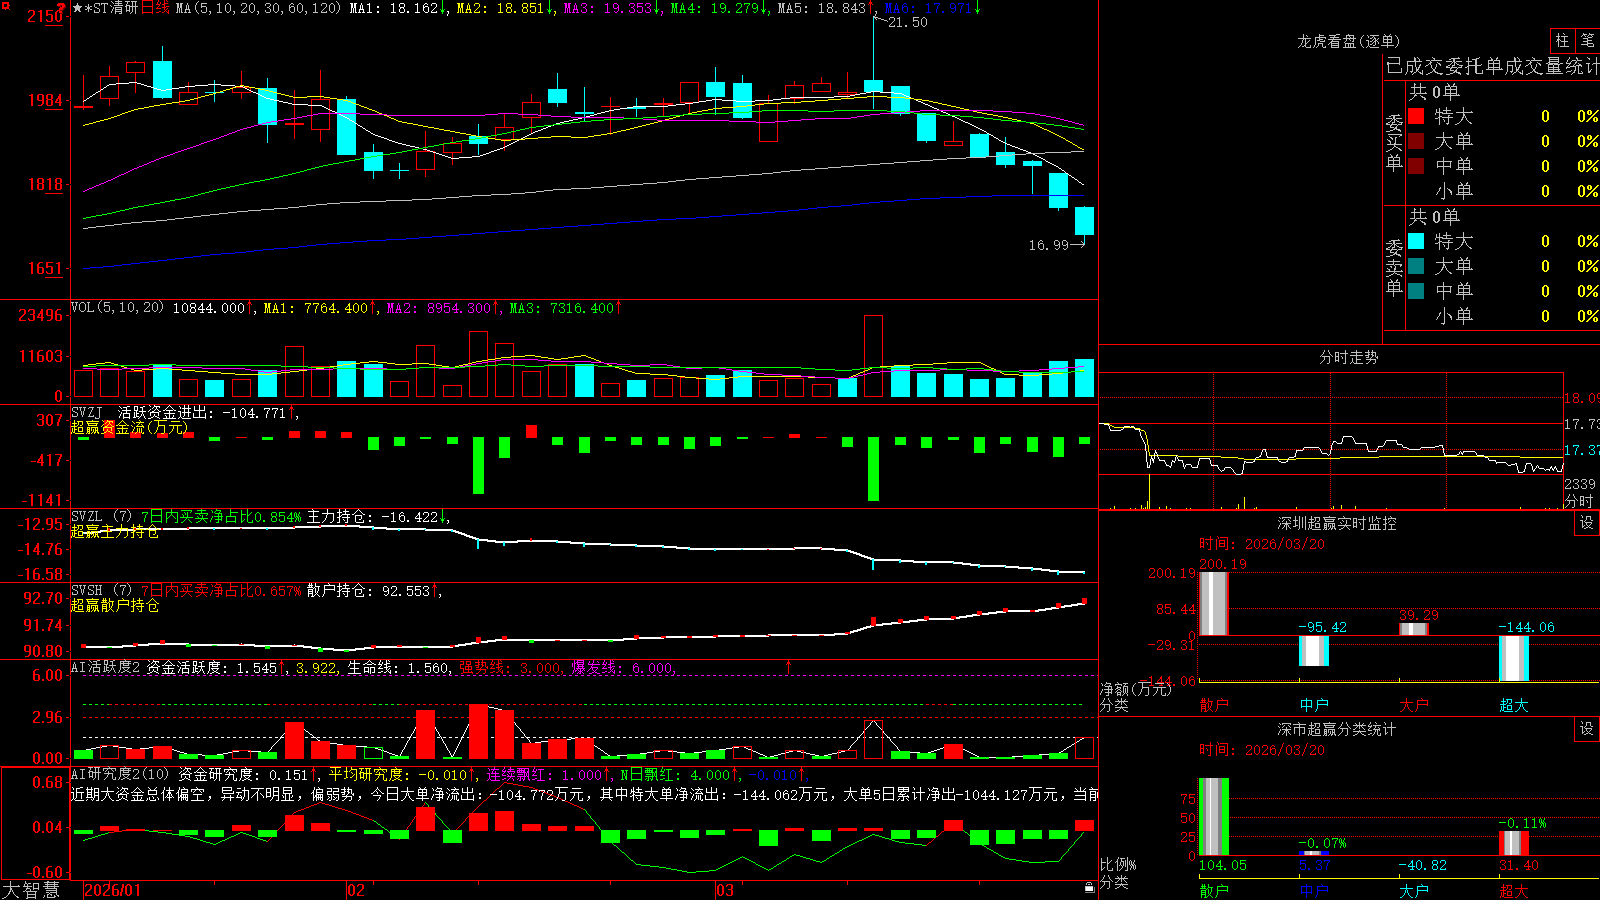Select the yellow MA2: 18.851 label

point(504,8)
